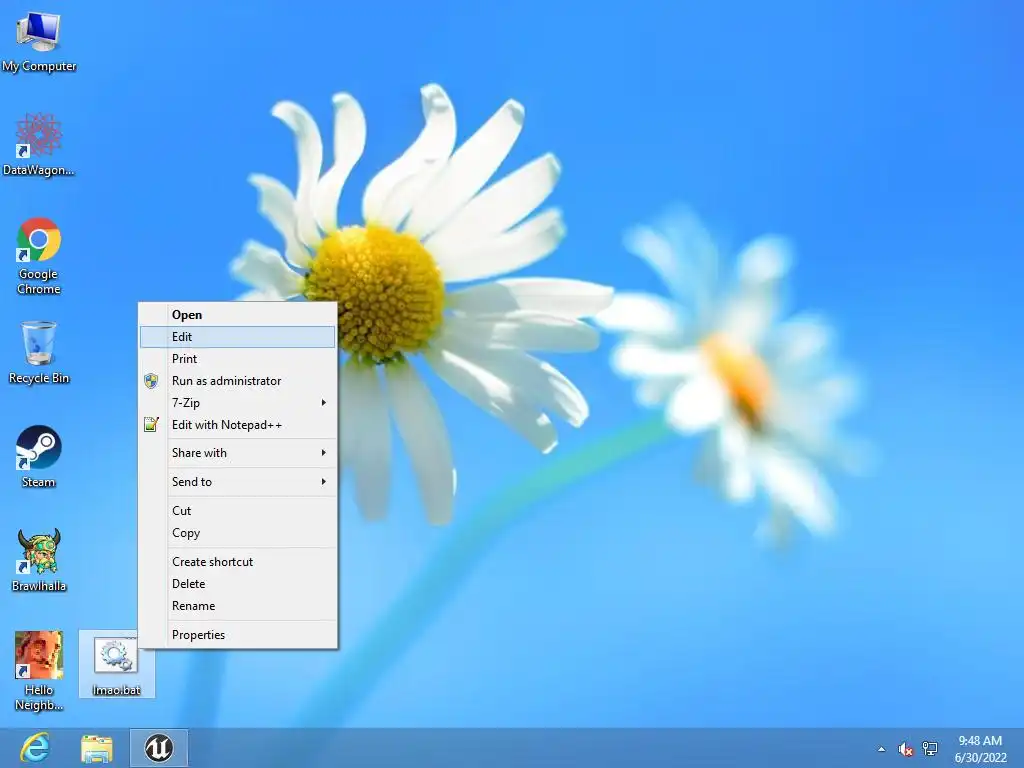Select Create shortcut menu entry
1024x768 pixels.
[238, 562]
